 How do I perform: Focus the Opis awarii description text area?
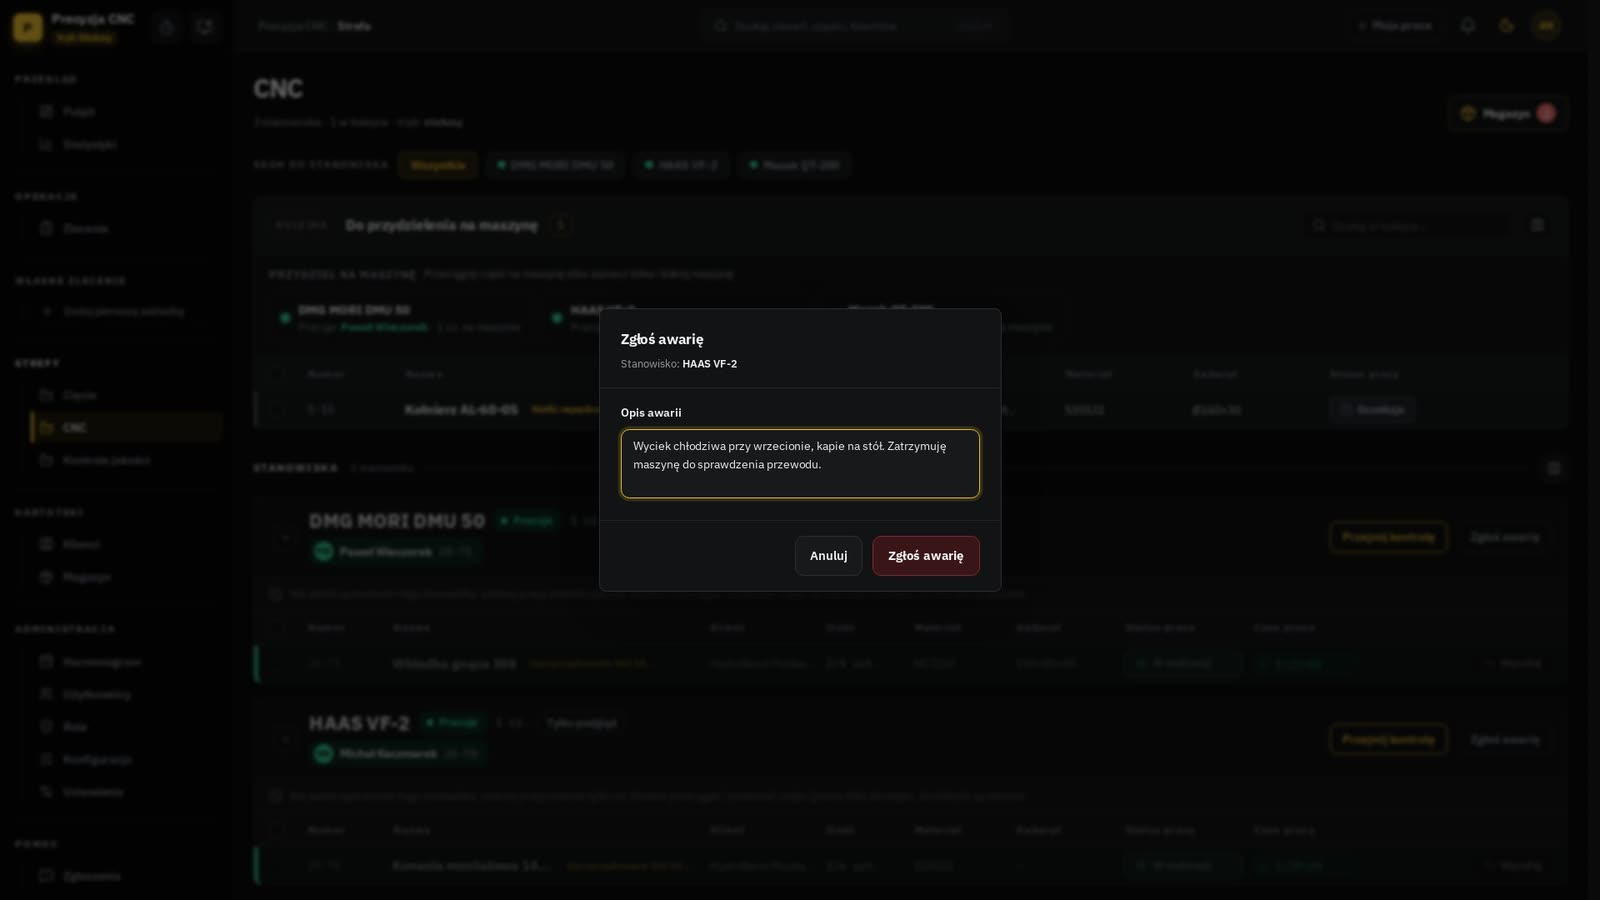(800, 464)
